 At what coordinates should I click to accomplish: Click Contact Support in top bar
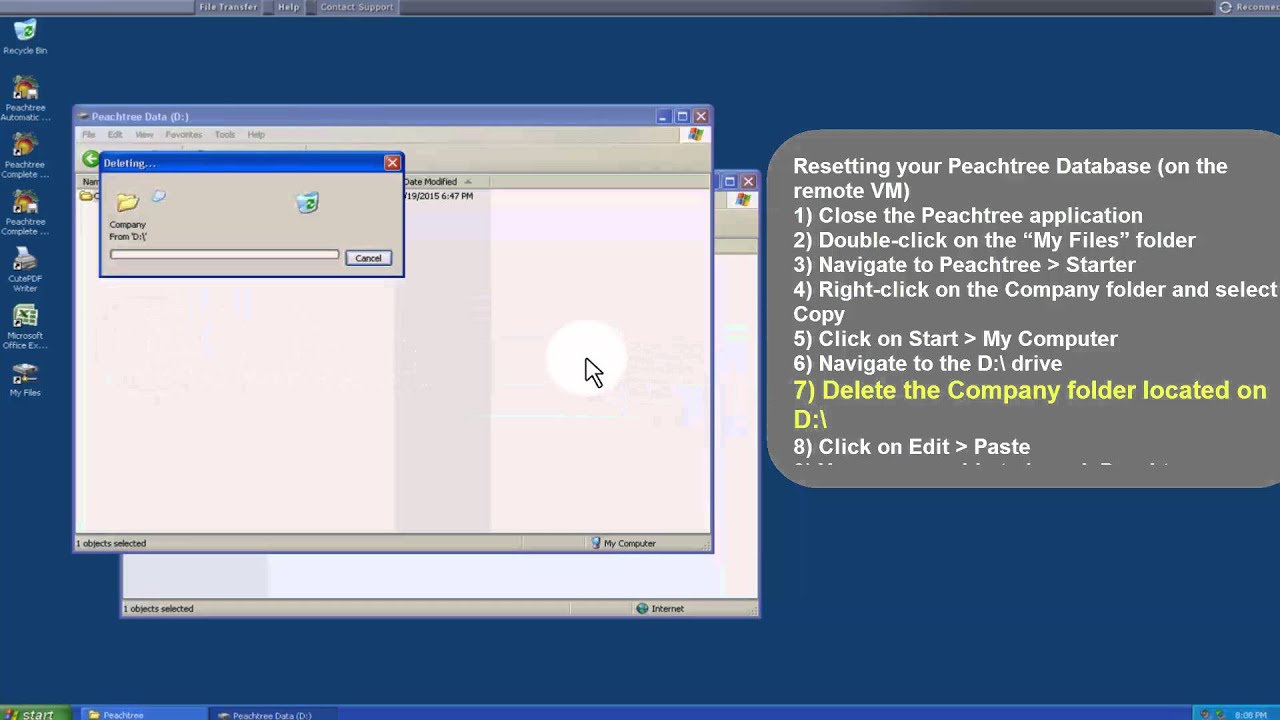[356, 7]
